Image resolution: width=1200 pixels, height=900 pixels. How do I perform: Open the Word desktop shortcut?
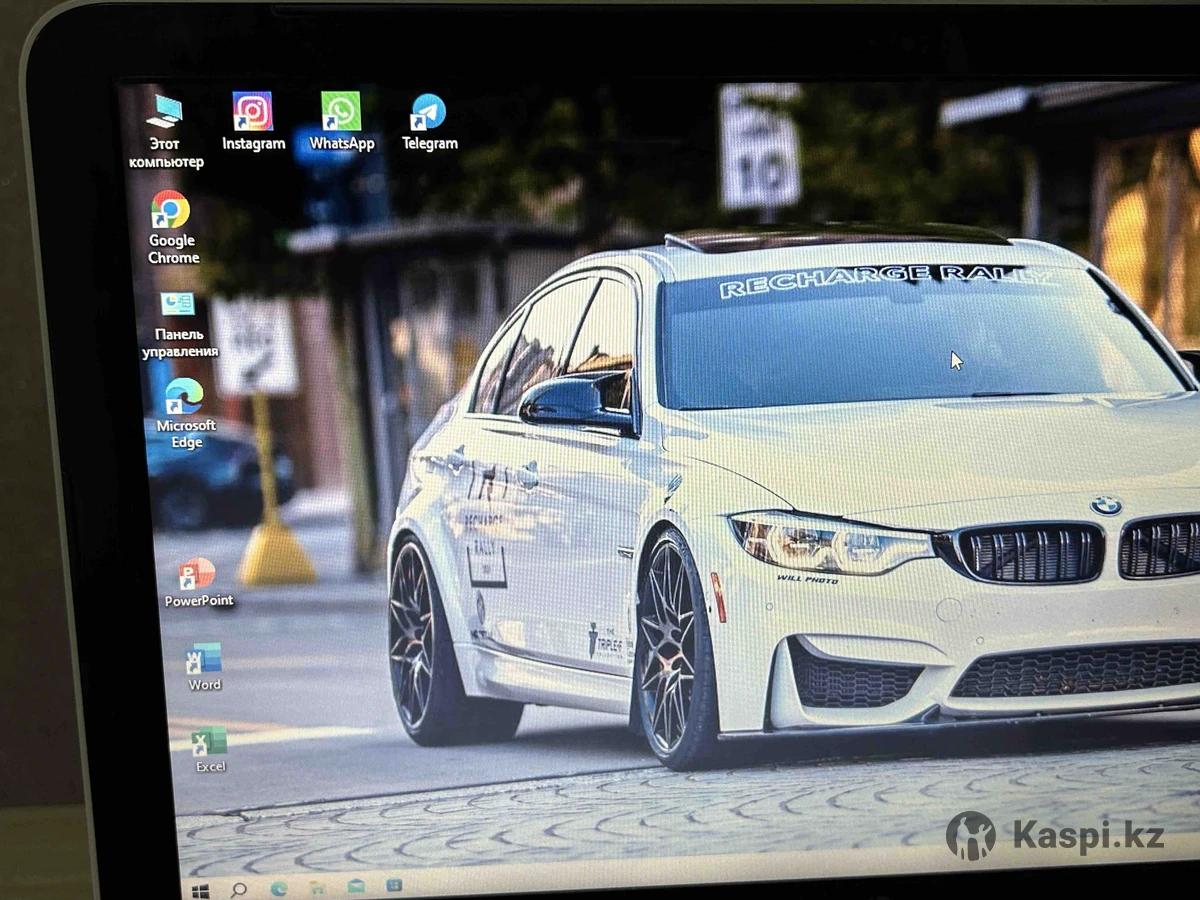[x=204, y=659]
